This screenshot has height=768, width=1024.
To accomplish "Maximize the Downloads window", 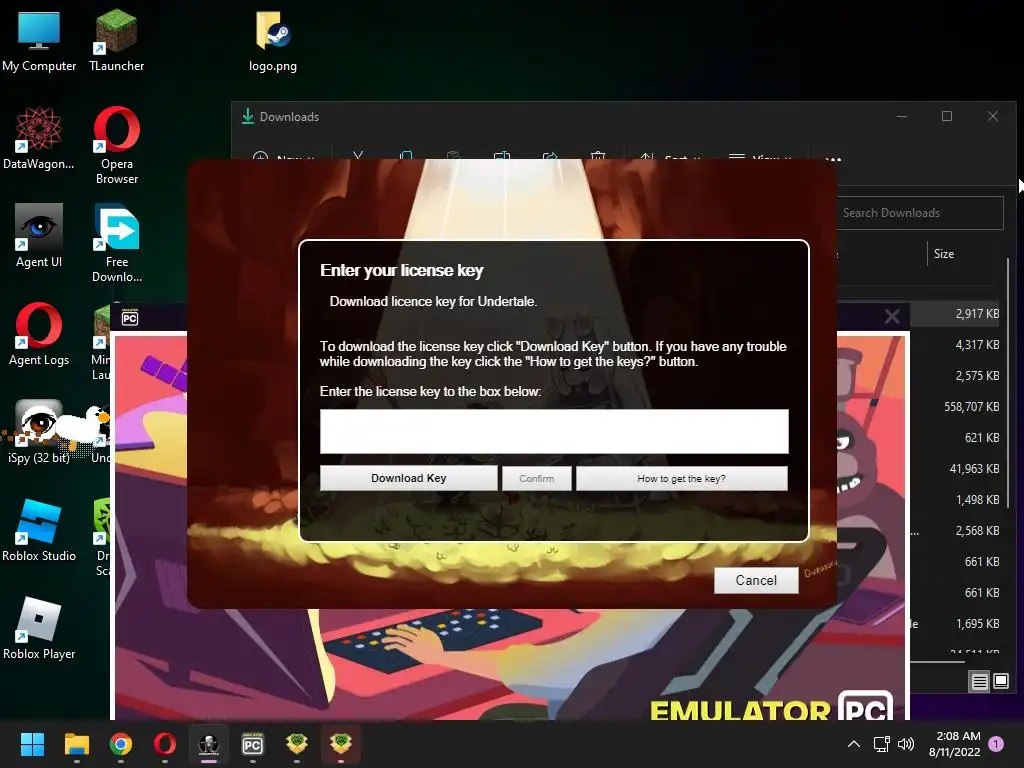I will point(947,116).
